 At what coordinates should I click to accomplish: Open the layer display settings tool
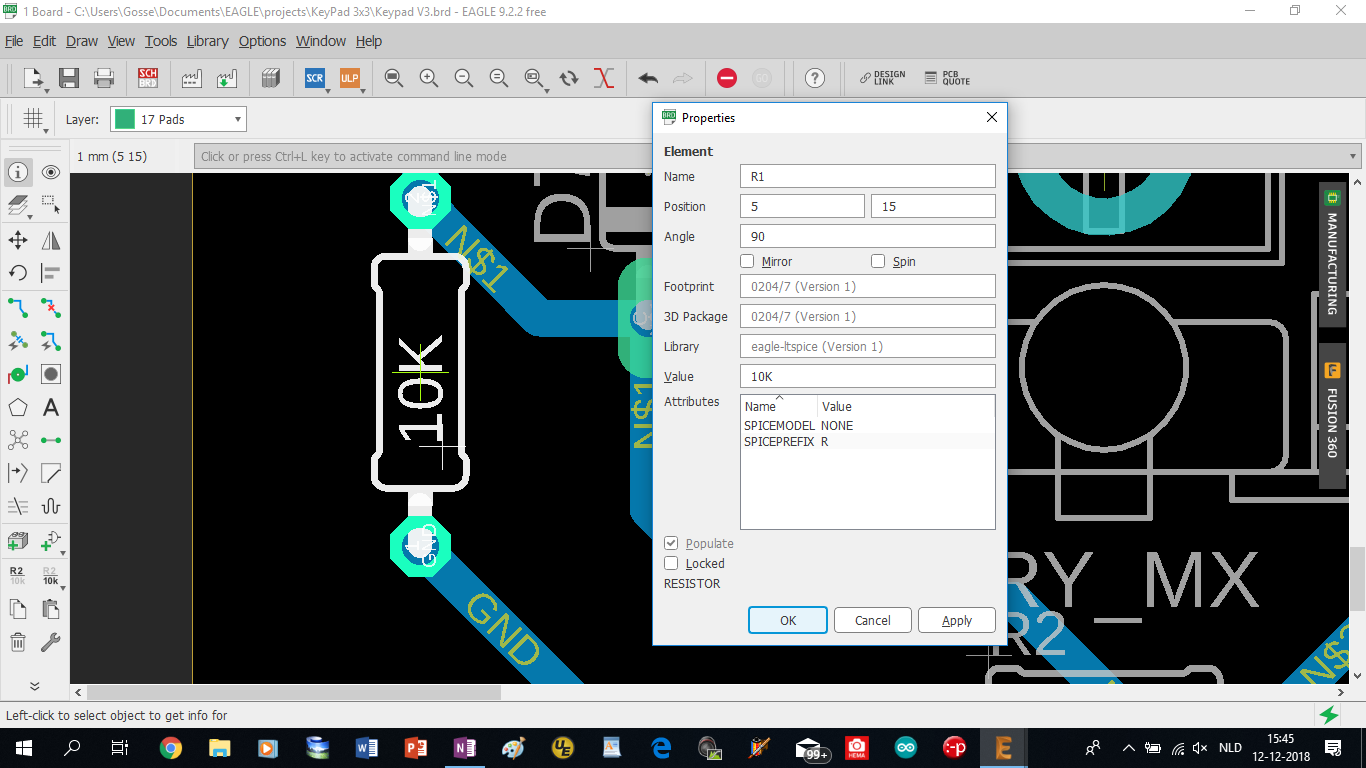pyautogui.click(x=18, y=205)
